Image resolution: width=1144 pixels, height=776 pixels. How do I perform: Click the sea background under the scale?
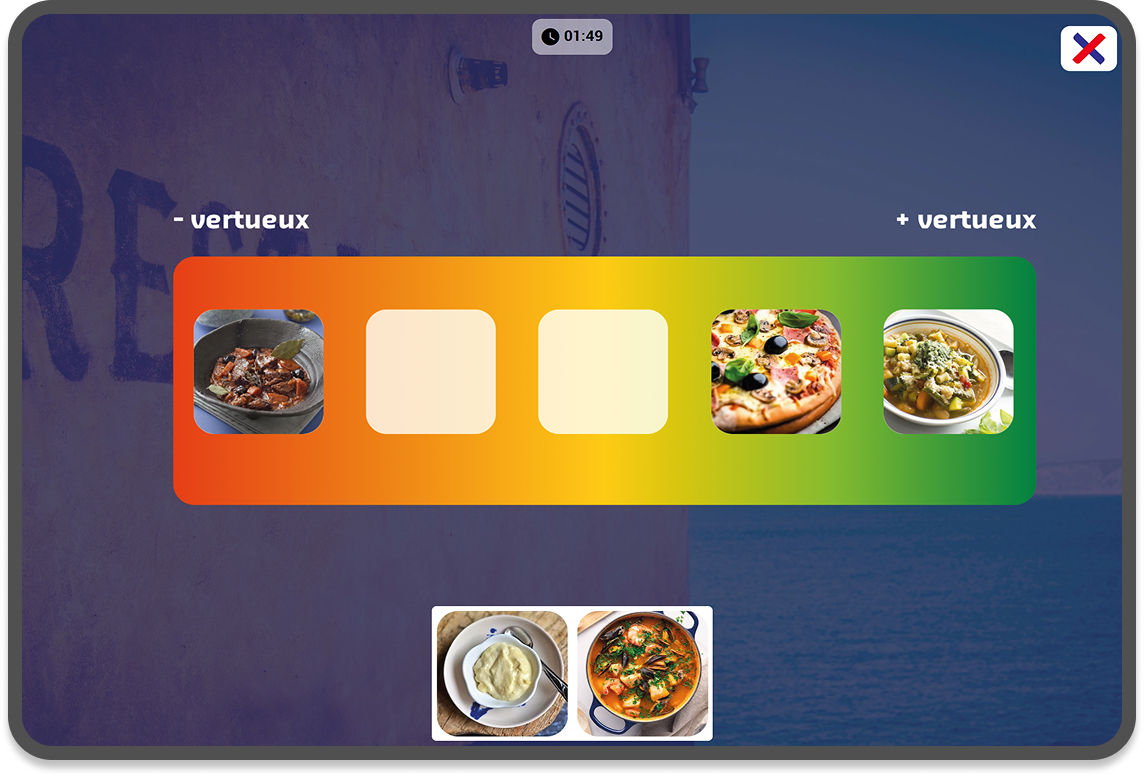point(905,620)
